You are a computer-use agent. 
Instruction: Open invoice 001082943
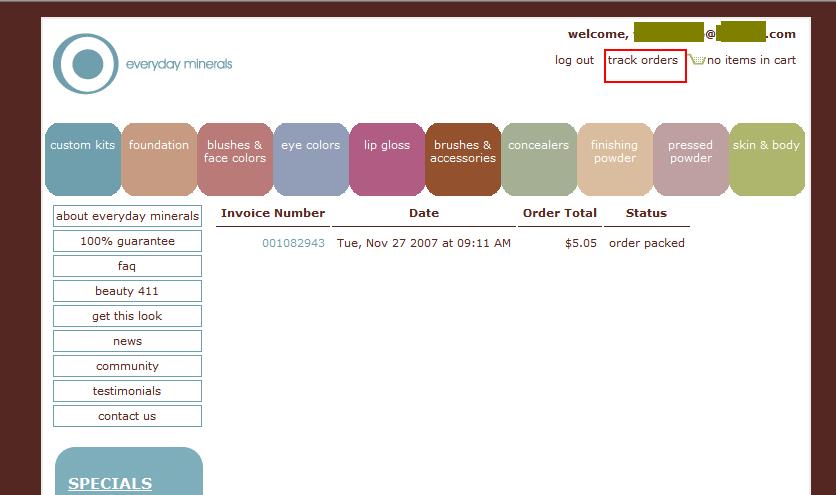(x=293, y=243)
